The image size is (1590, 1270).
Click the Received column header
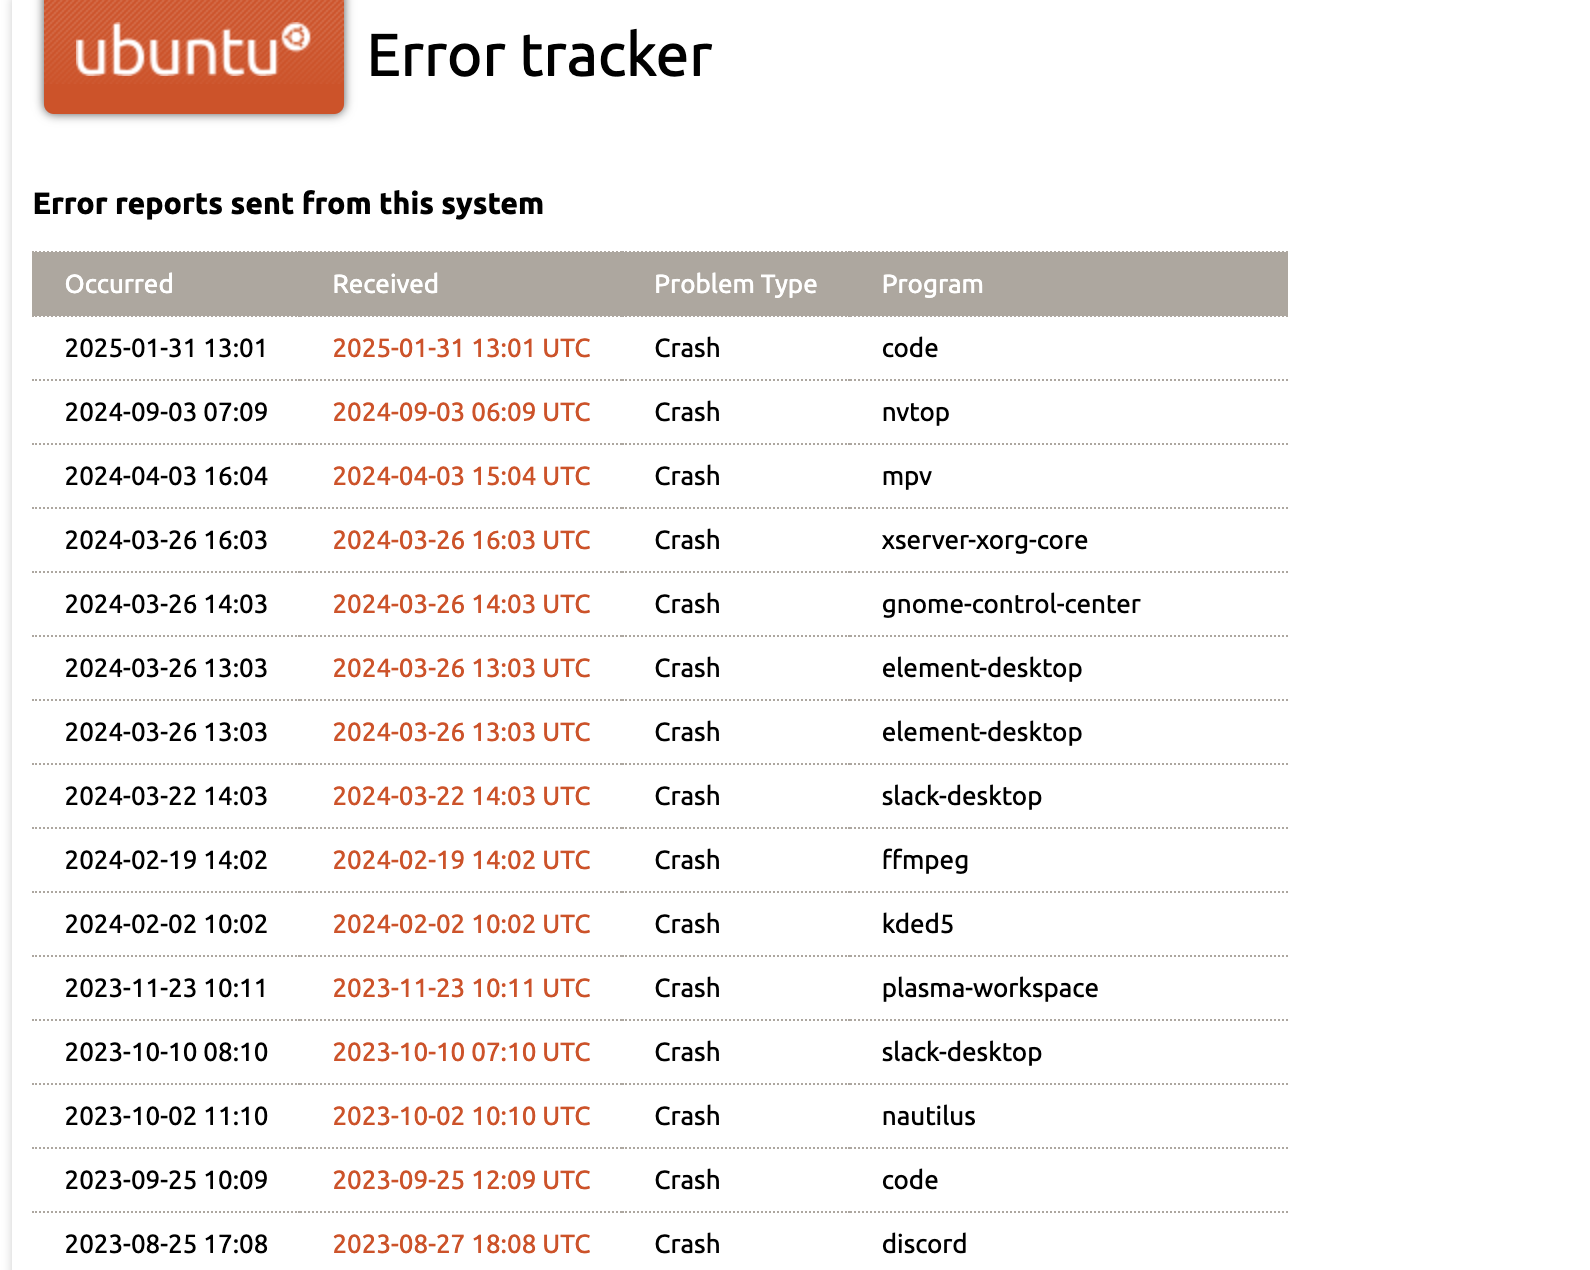[x=385, y=284]
